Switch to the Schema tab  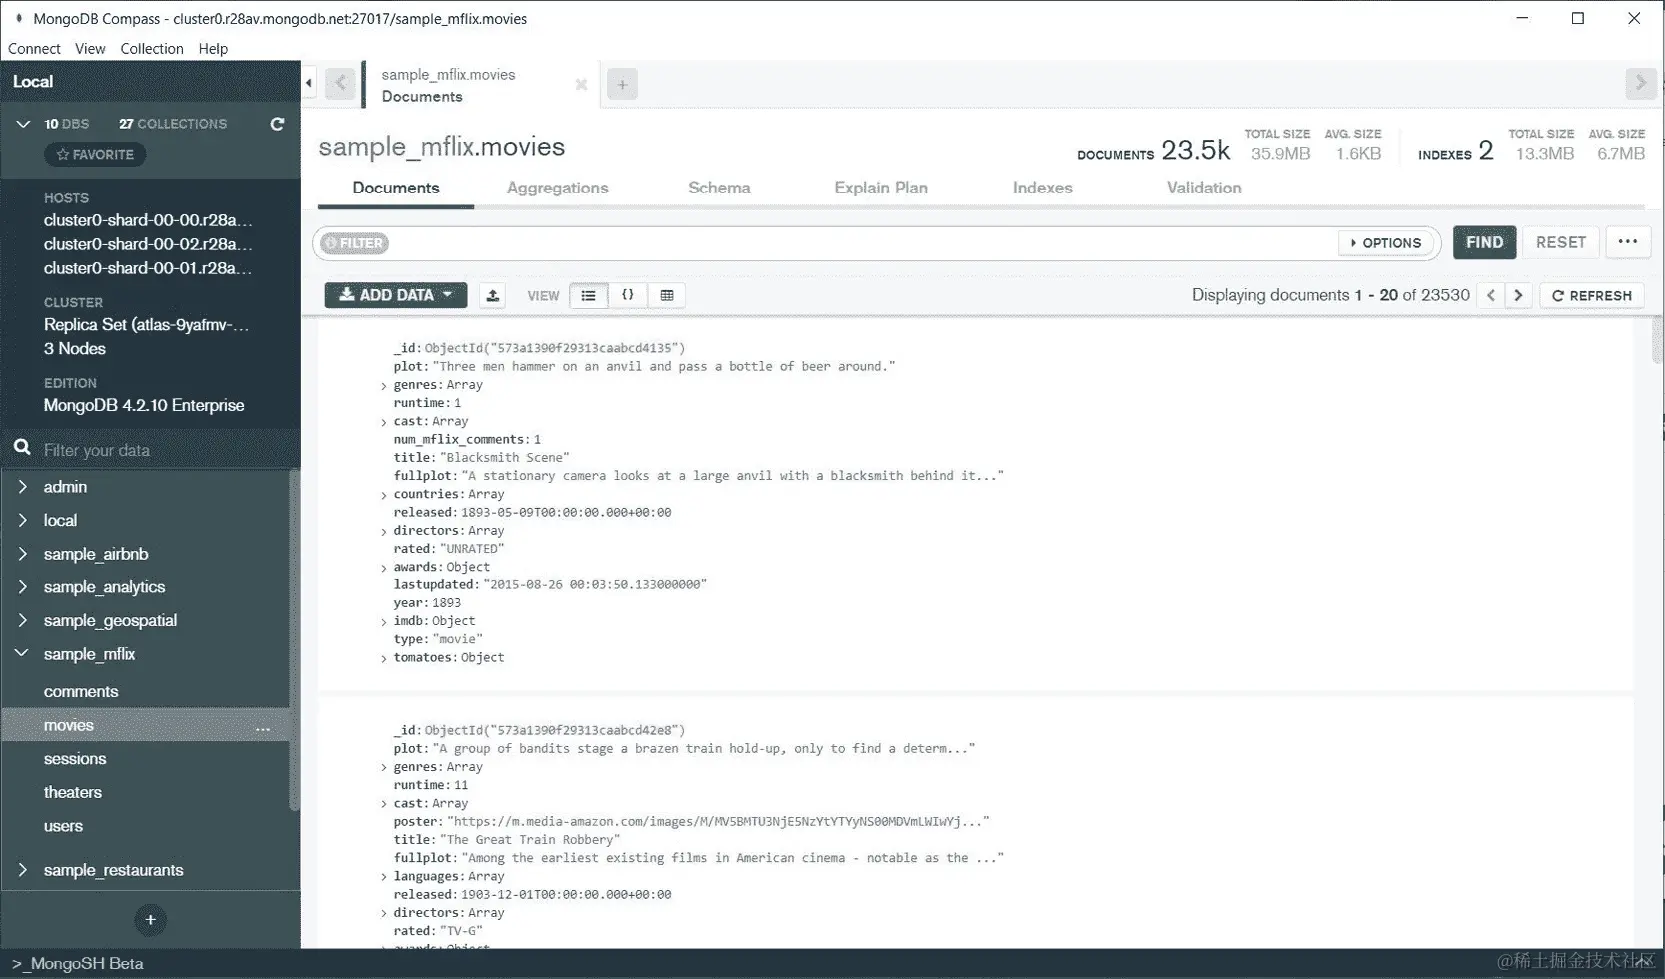(x=718, y=187)
